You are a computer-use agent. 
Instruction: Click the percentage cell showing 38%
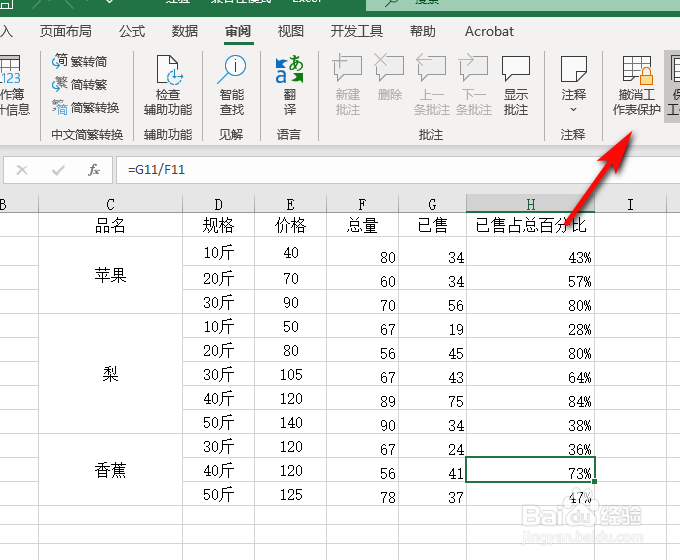click(530, 422)
